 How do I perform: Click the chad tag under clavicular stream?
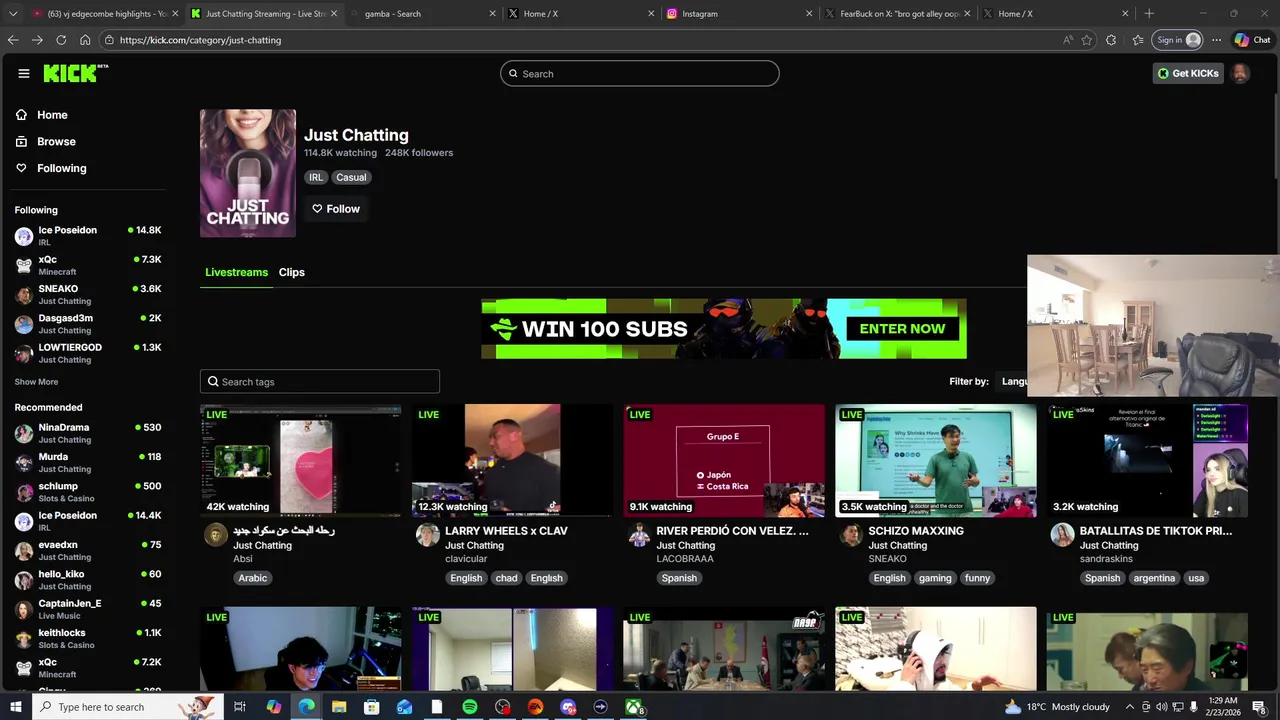tap(507, 578)
